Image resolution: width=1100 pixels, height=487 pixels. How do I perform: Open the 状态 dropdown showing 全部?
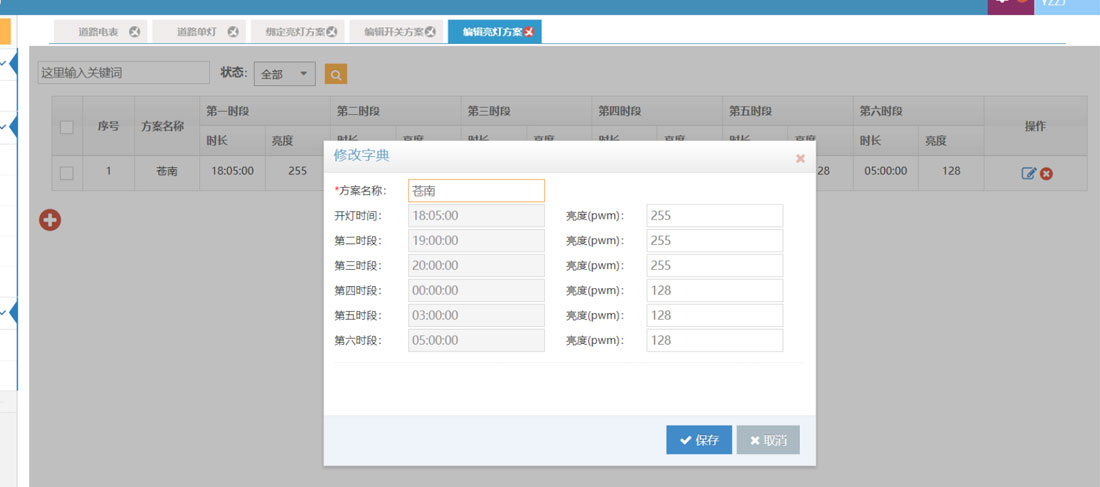[x=285, y=74]
